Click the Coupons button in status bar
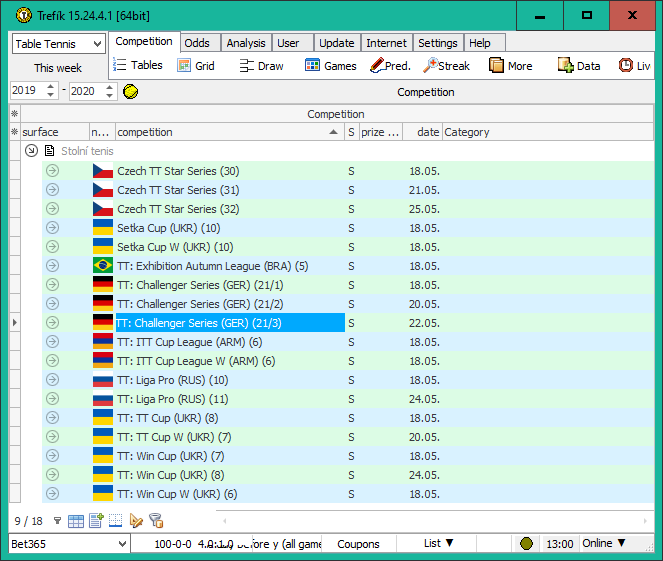Image resolution: width=663 pixels, height=561 pixels. coord(358,544)
